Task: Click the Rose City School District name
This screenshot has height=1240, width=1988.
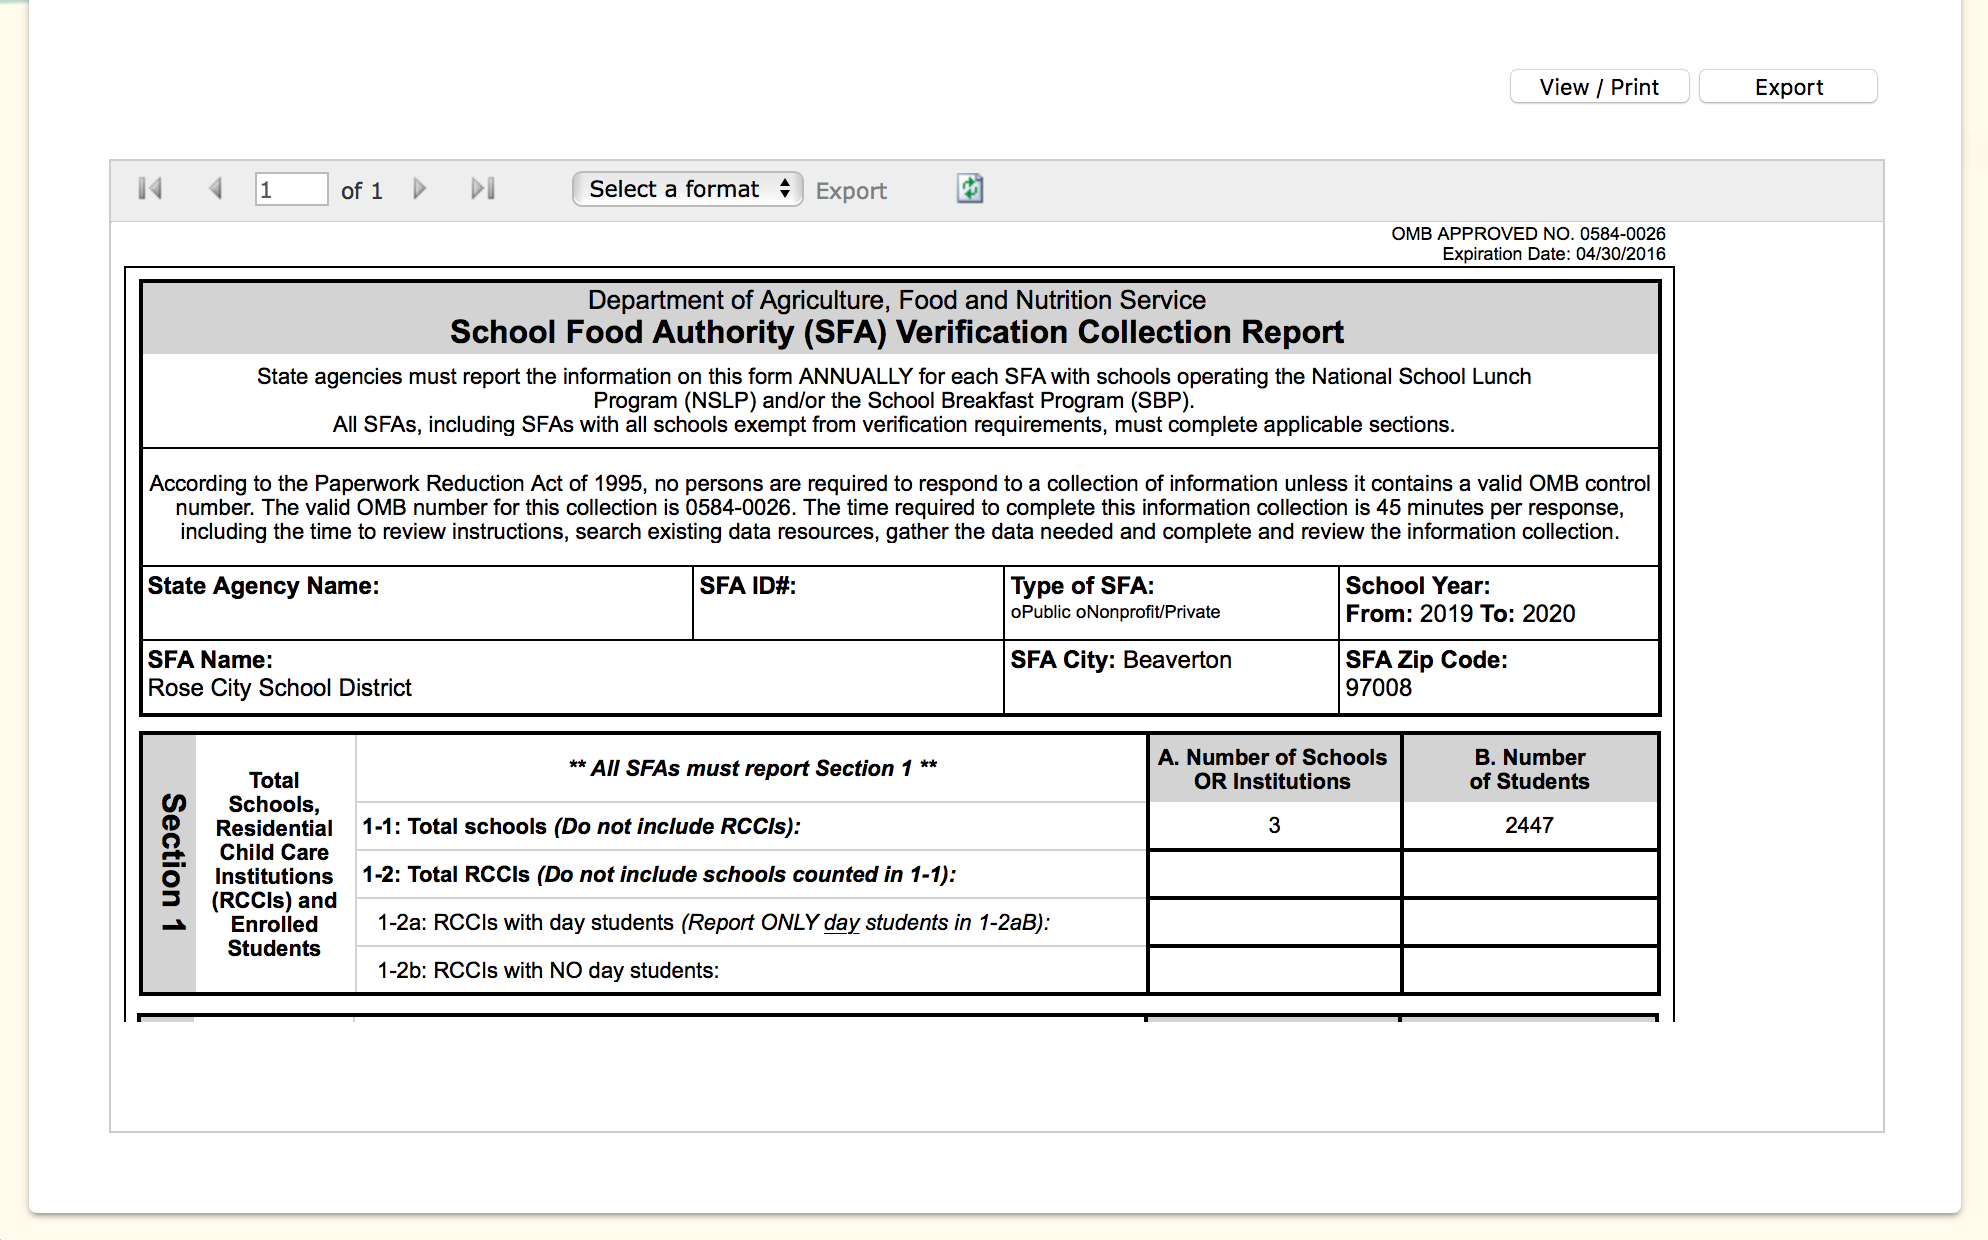Action: 280,688
